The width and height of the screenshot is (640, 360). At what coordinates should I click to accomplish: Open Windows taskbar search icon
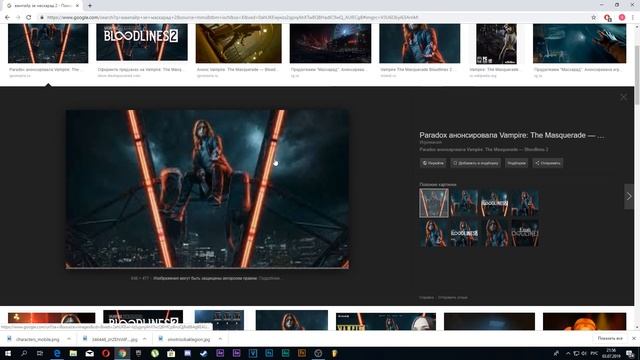click(24, 353)
